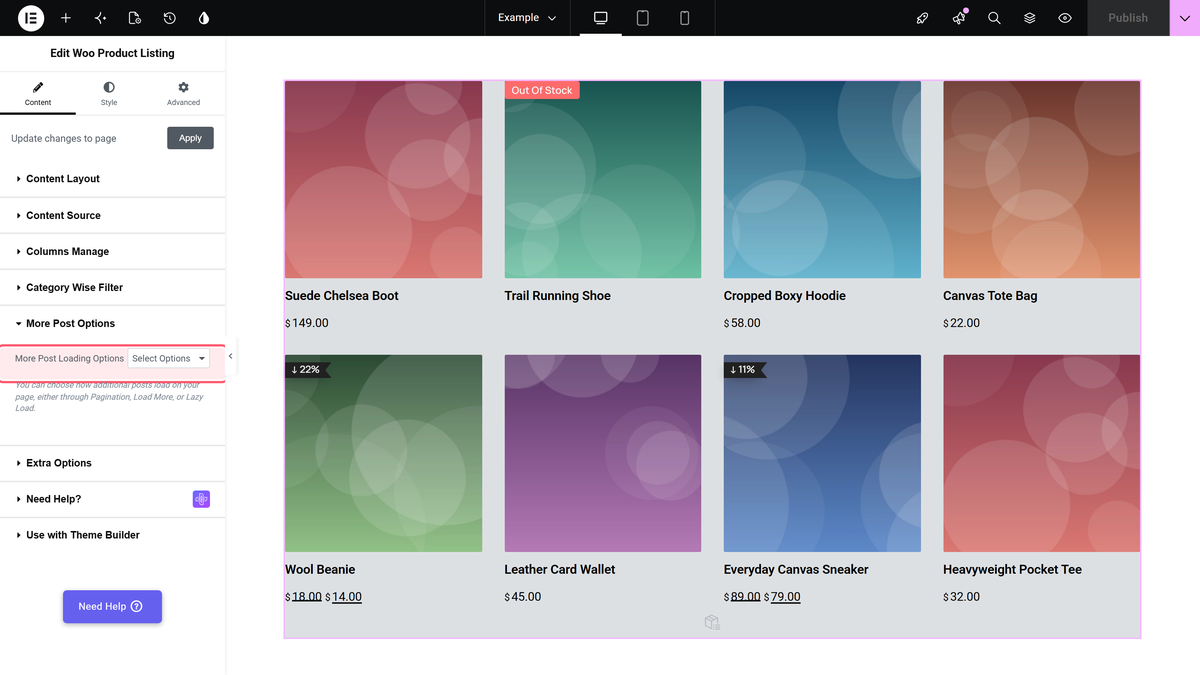The height and width of the screenshot is (675, 1200).
Task: Click the Trail Running Shoe product image
Action: [x=603, y=180]
